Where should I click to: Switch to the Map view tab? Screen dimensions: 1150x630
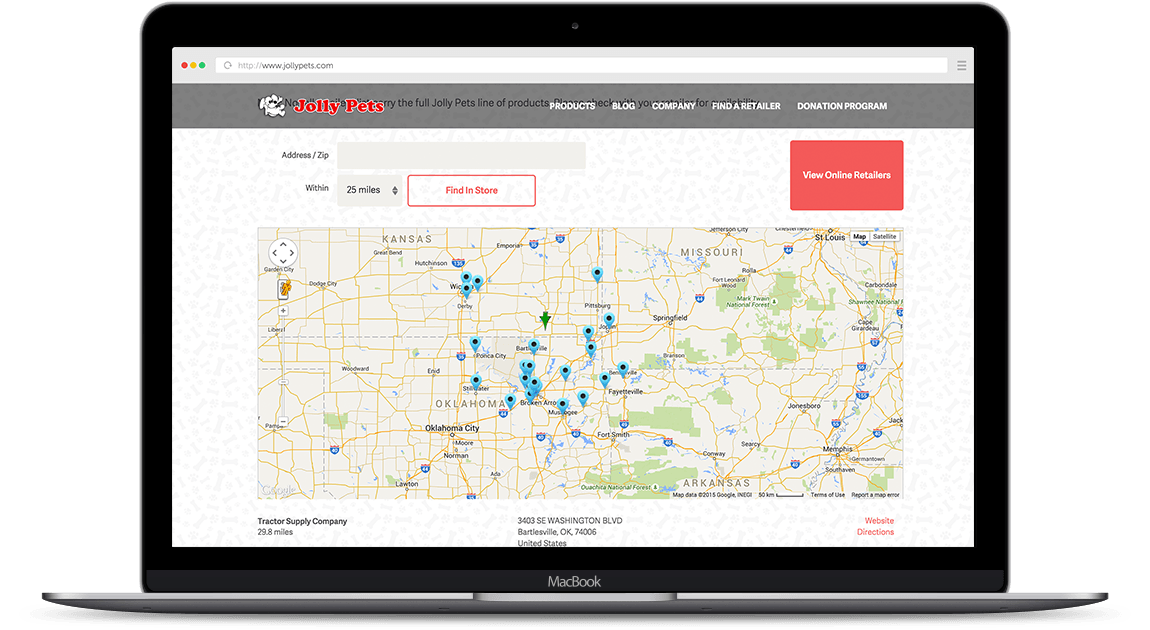coord(860,237)
